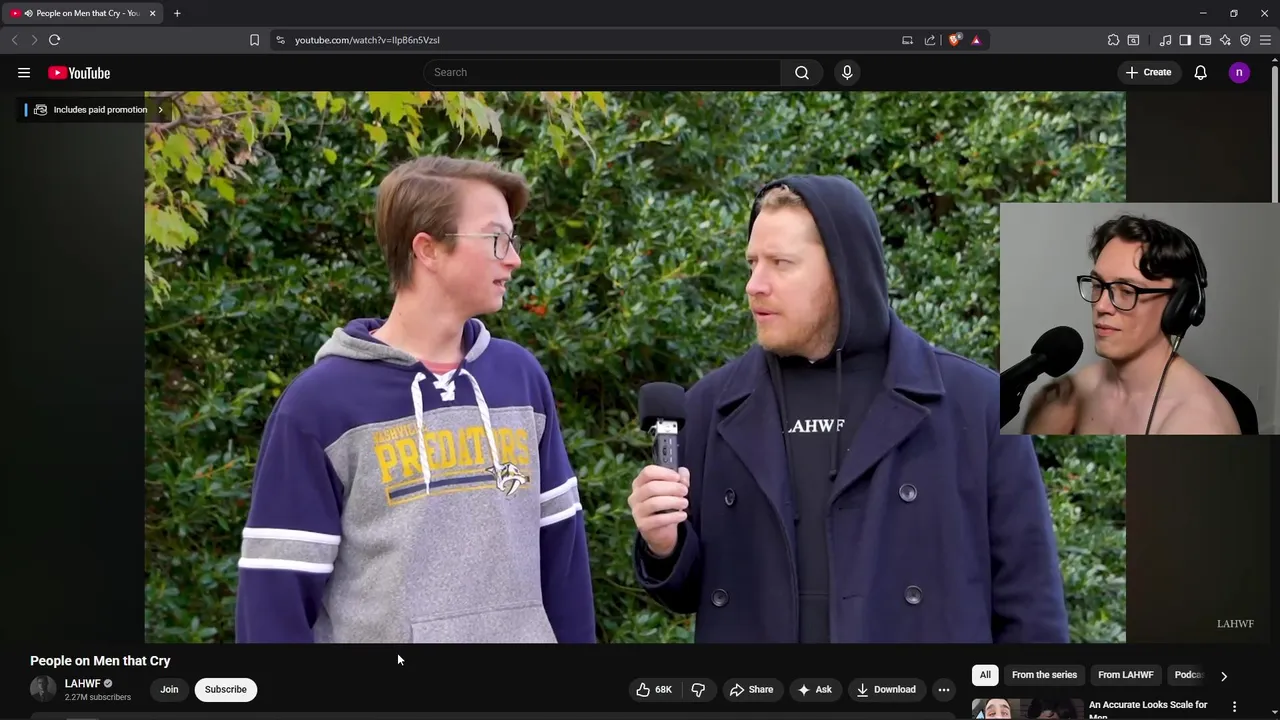Select the From LAHWF chip
The image size is (1280, 720).
(1126, 675)
